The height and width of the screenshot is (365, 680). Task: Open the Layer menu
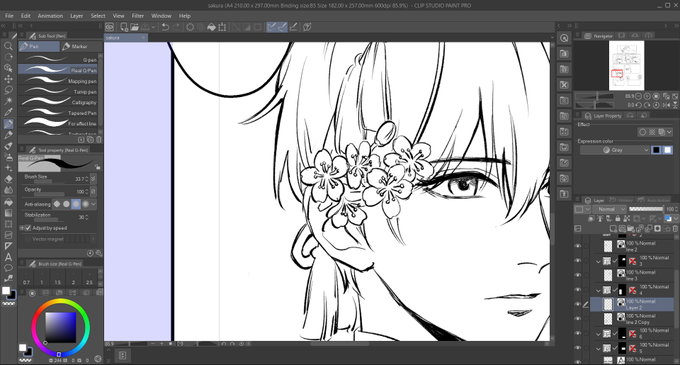(x=76, y=16)
